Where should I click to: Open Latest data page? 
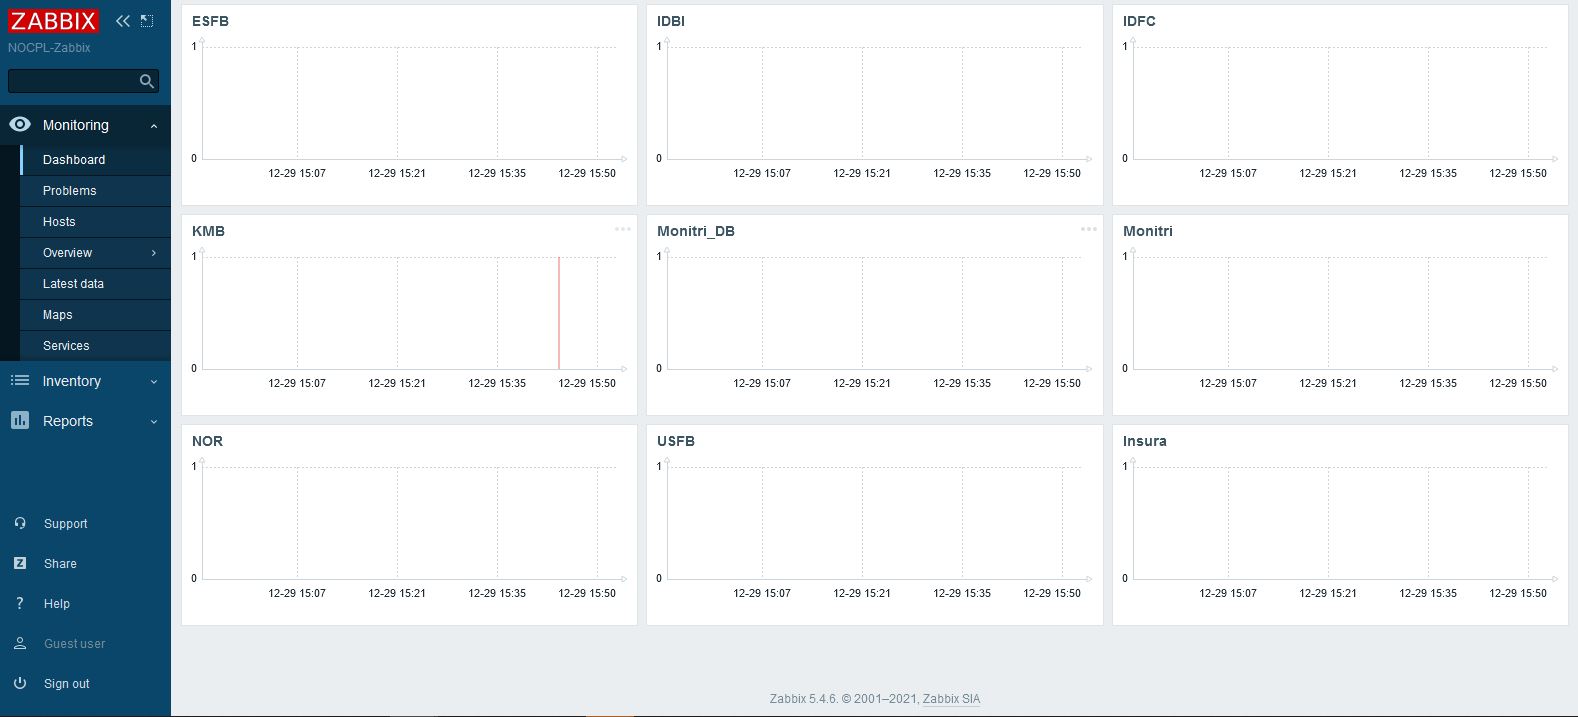(96, 284)
